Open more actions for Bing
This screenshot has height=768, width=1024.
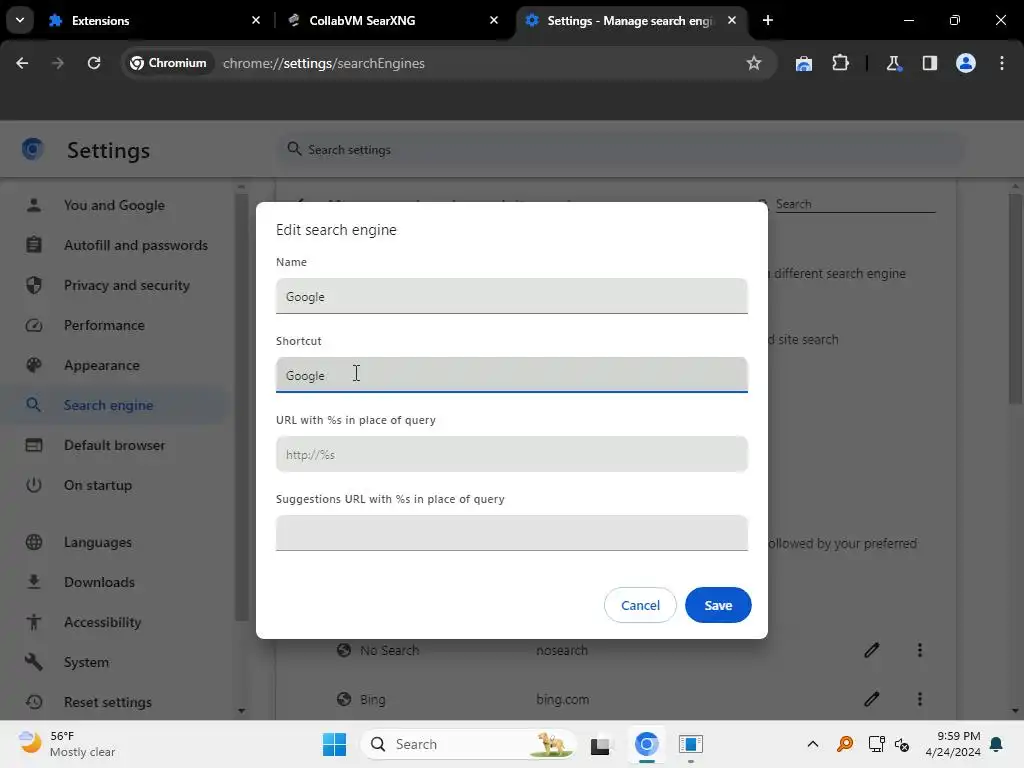920,699
